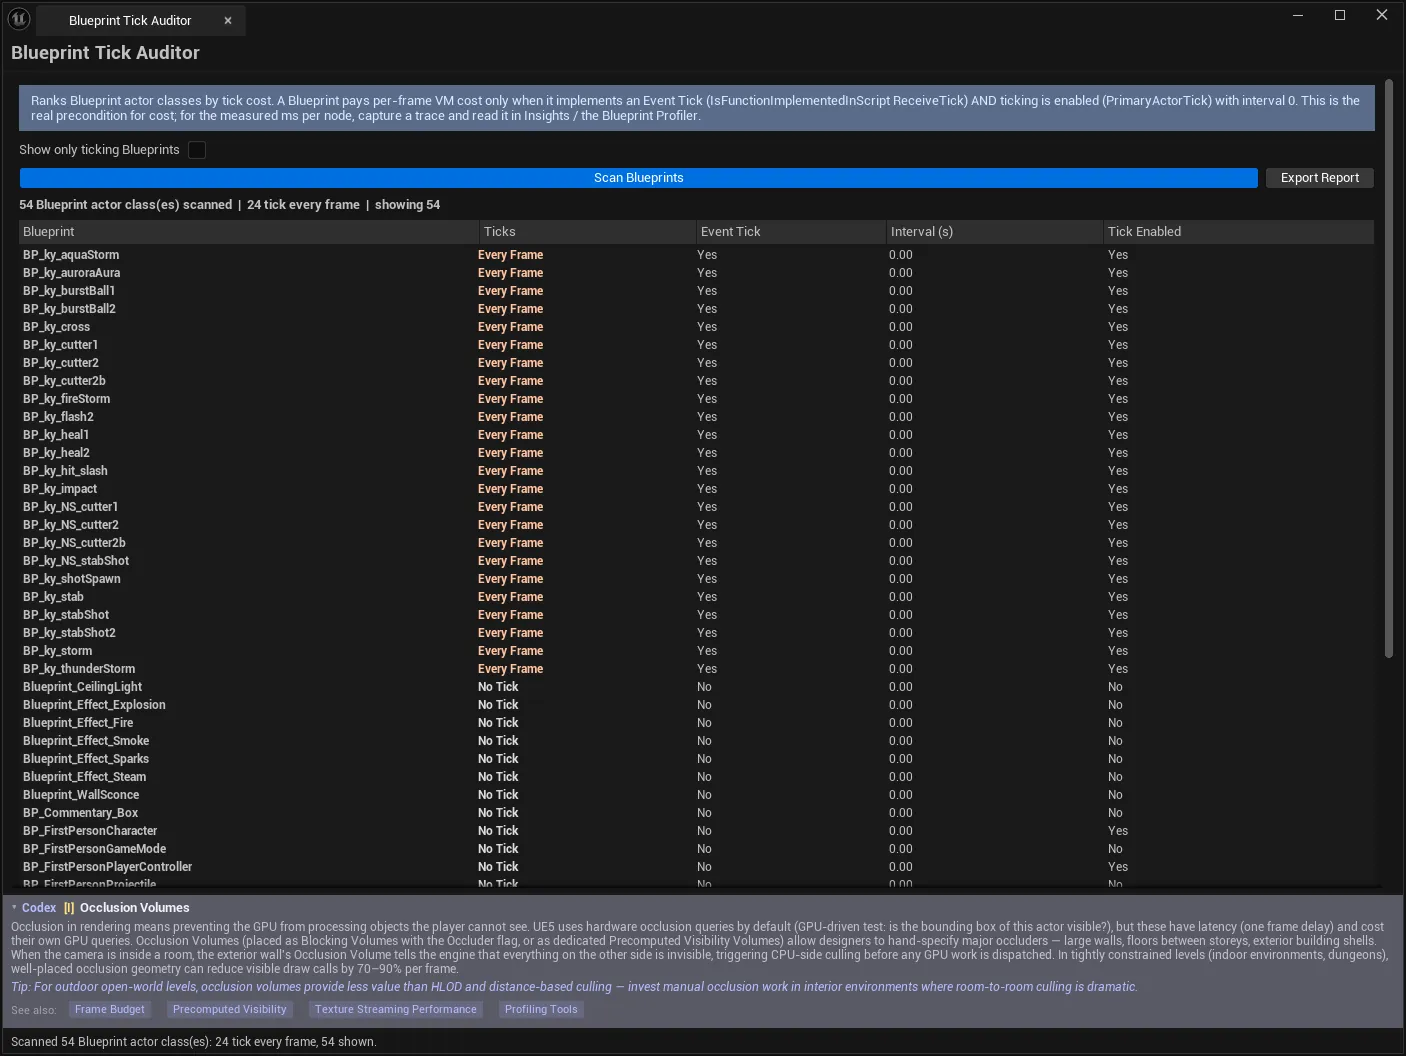This screenshot has height=1056, width=1406.
Task: Select the BP_ky_flash2 row
Action: tap(696, 417)
